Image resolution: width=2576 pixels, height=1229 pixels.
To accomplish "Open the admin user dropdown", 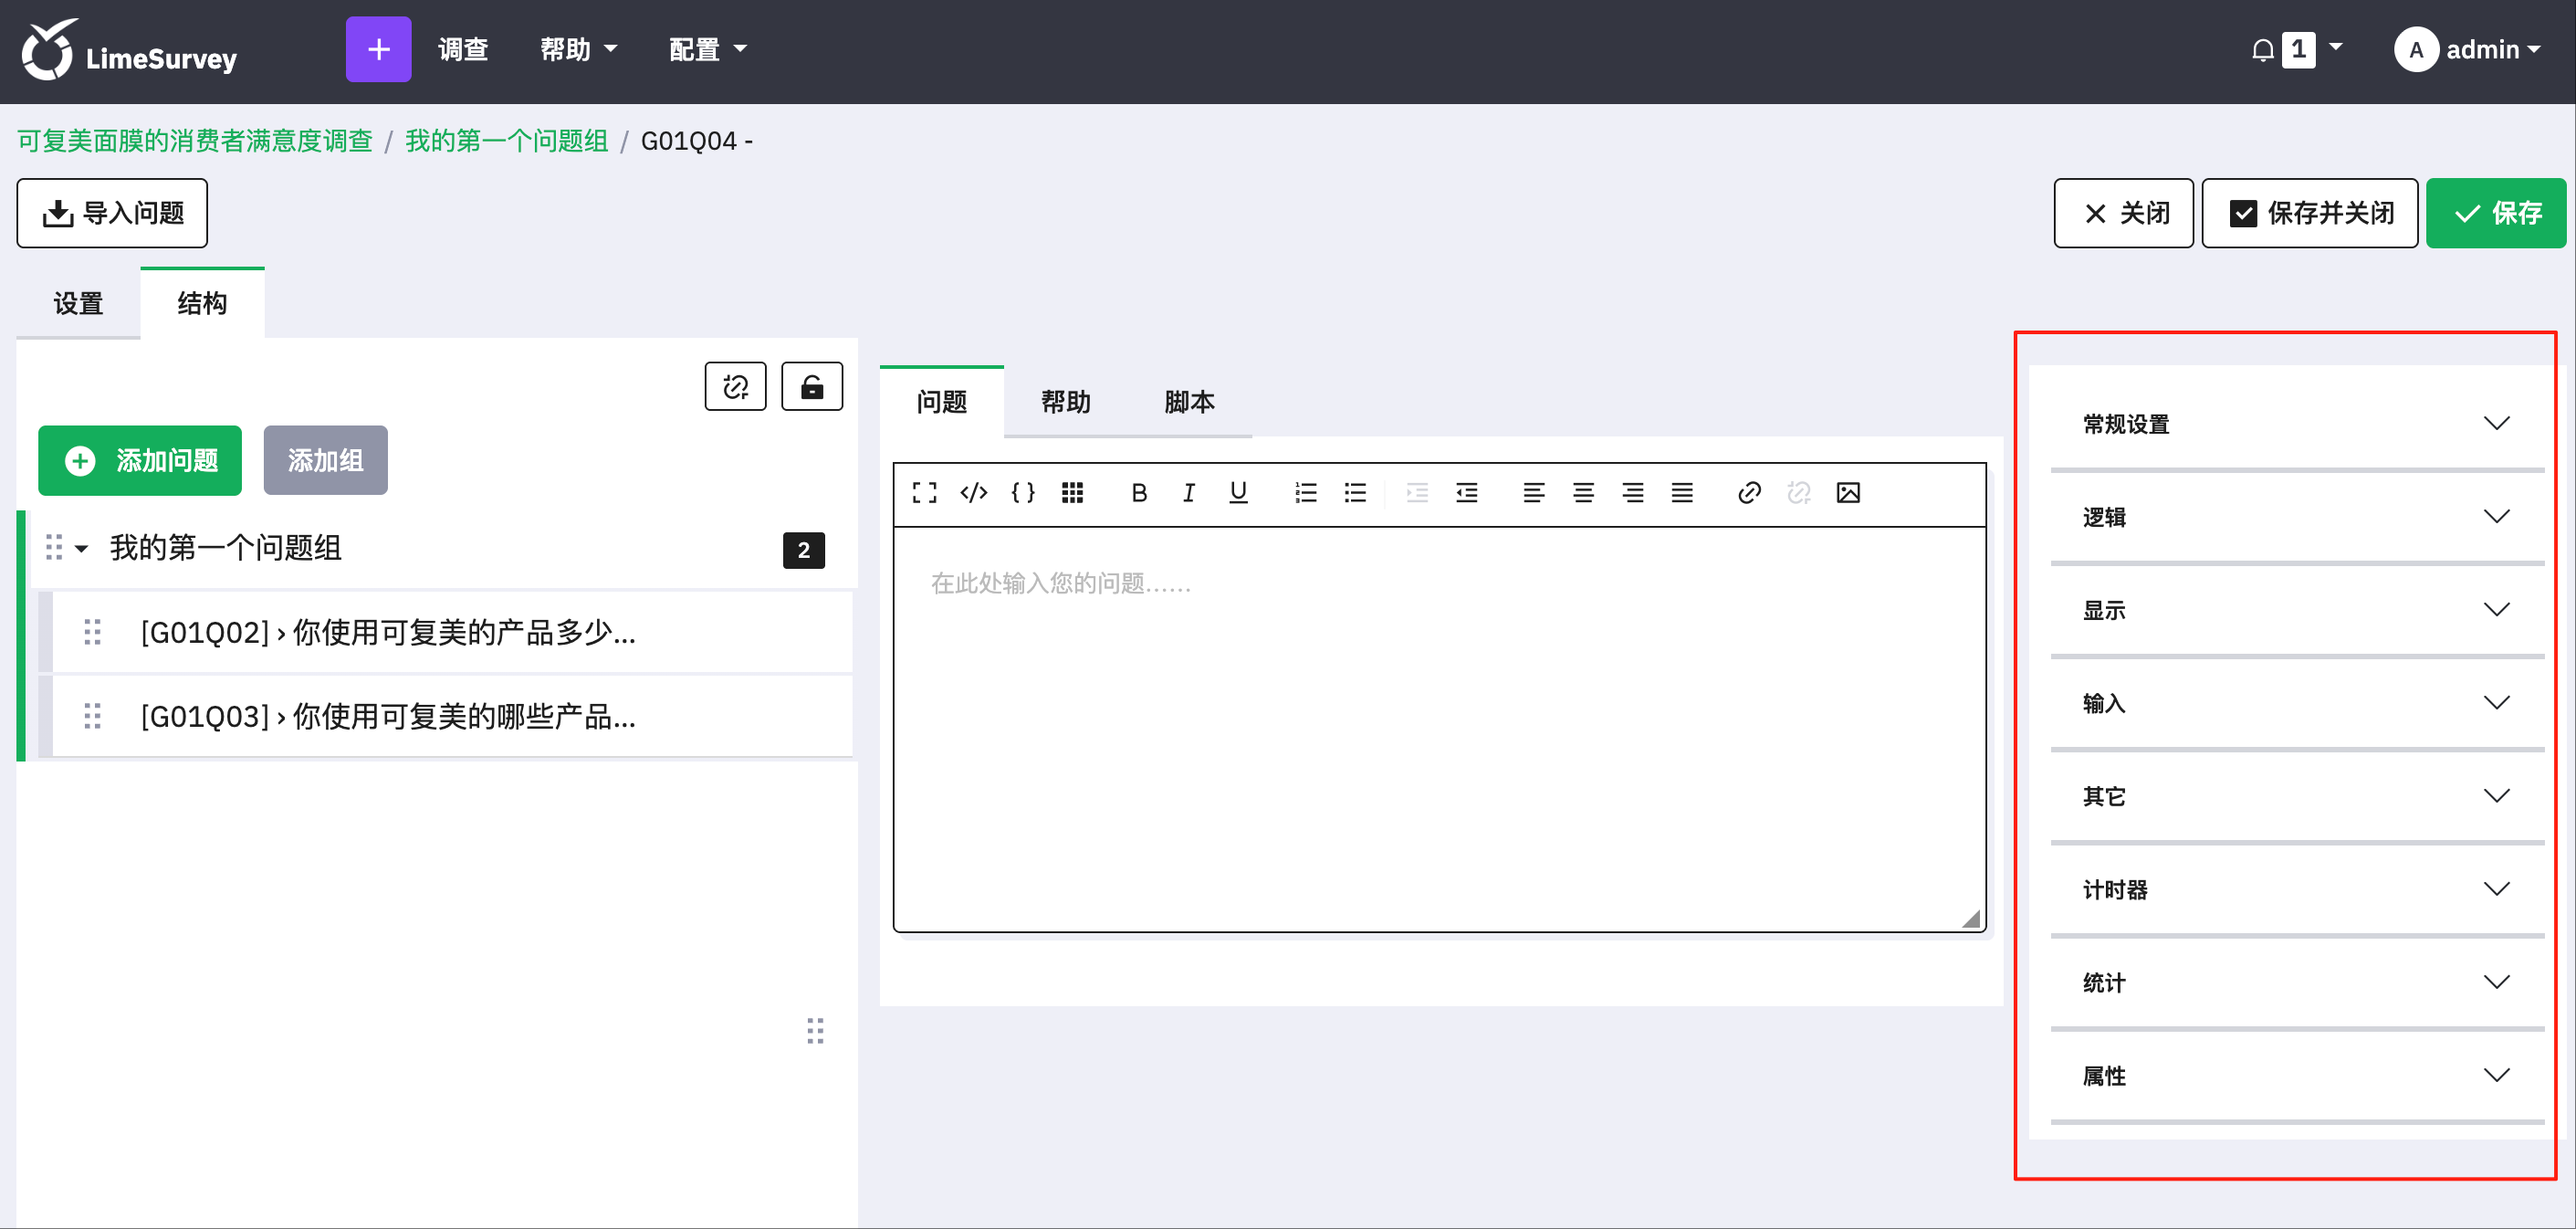I will pos(2466,49).
